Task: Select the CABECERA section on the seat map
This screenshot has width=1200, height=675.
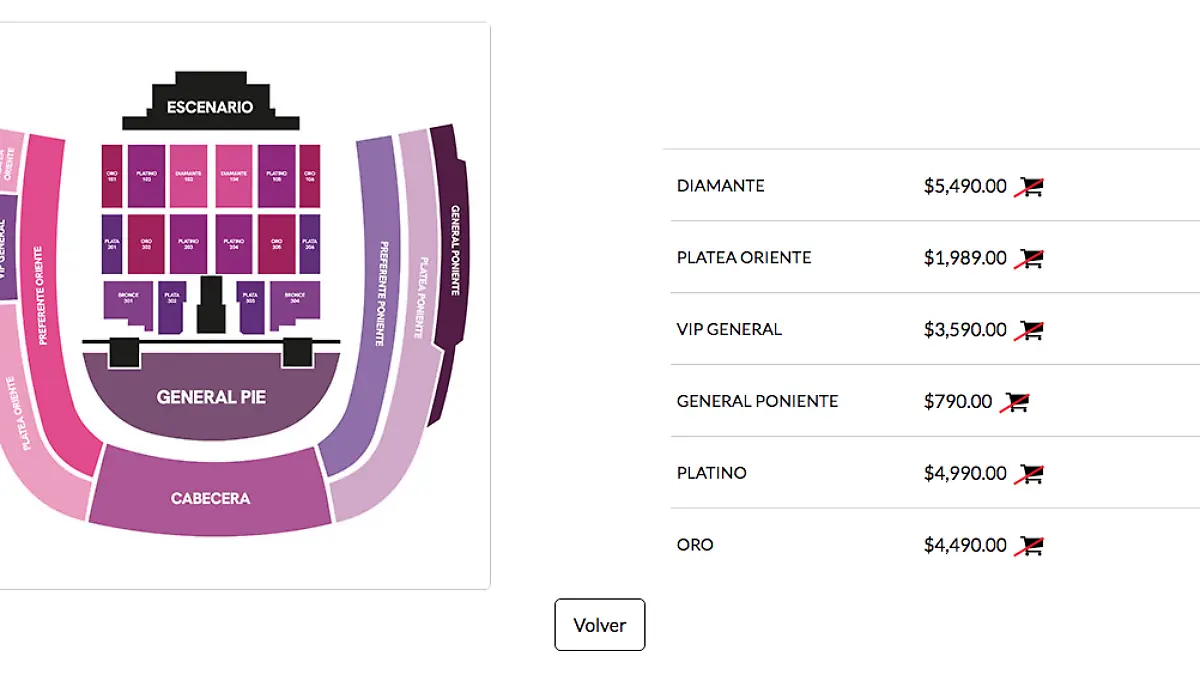Action: coord(210,497)
